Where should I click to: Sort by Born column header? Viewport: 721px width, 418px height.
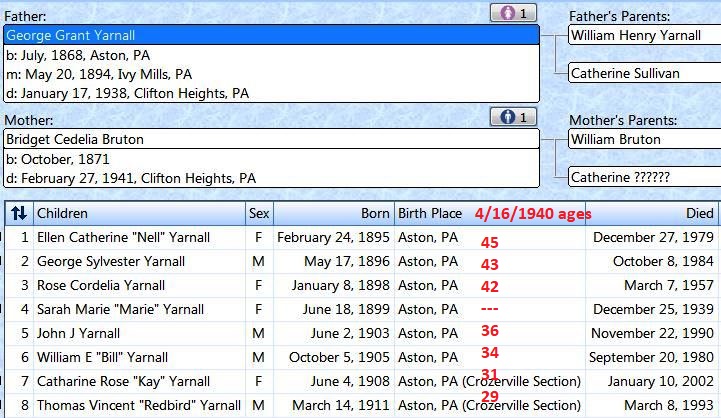tap(334, 213)
